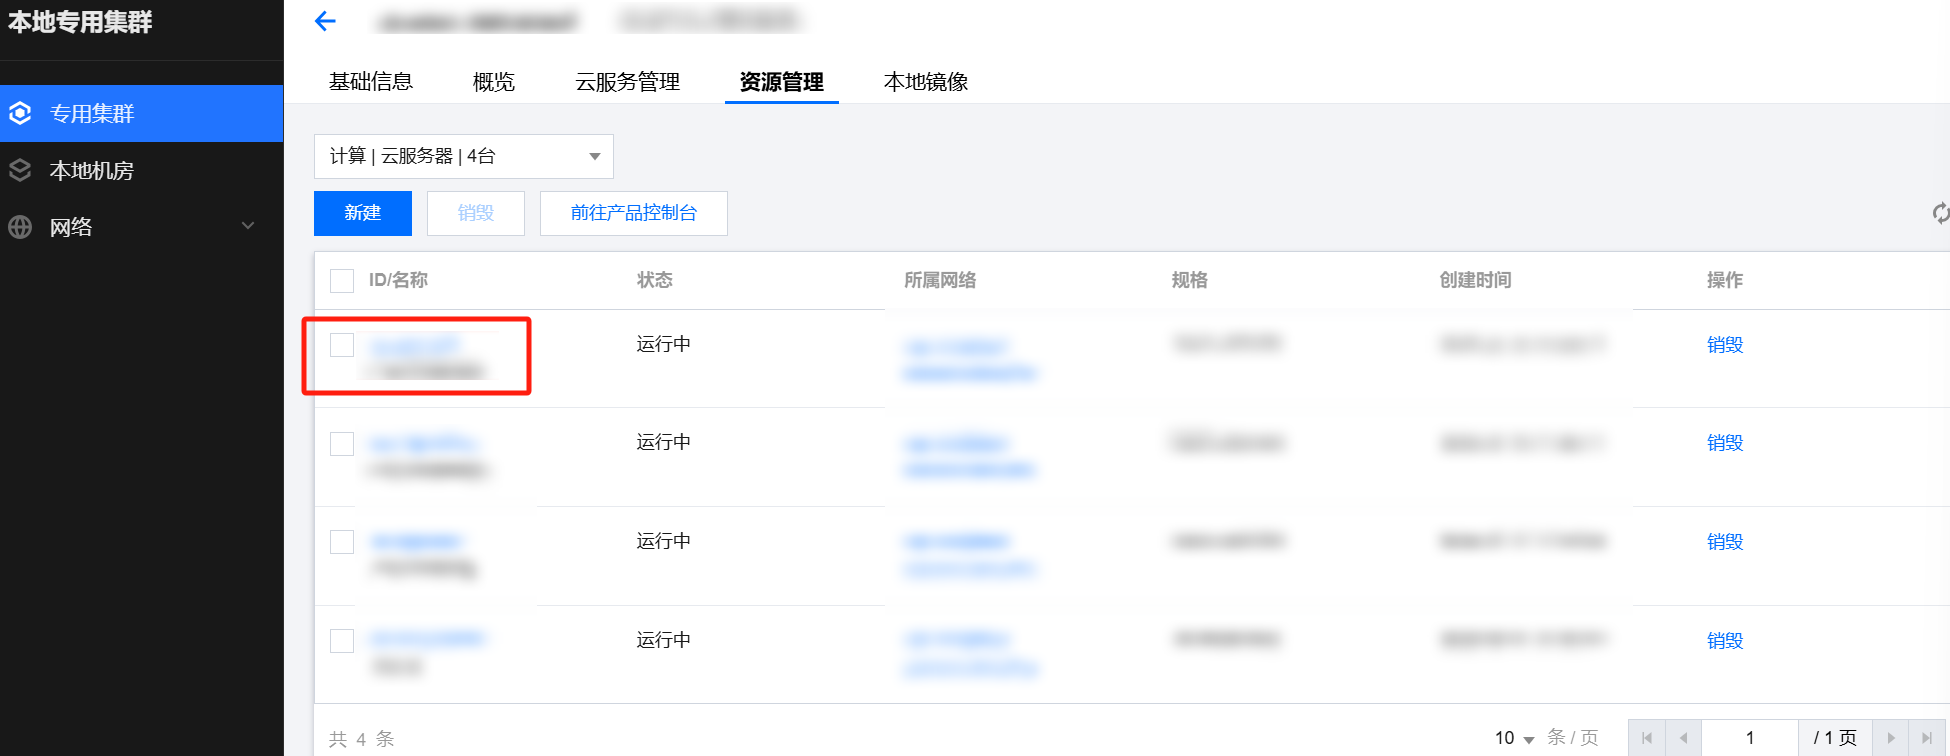
Task: Toggle the select-all checkbox in header
Action: [x=342, y=280]
